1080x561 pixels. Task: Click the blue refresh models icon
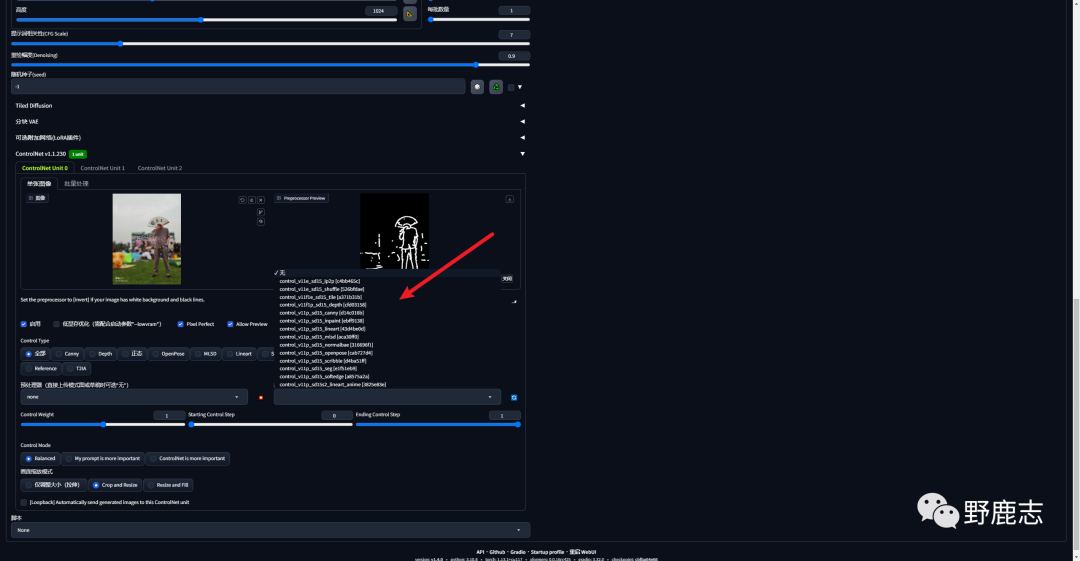(x=514, y=398)
